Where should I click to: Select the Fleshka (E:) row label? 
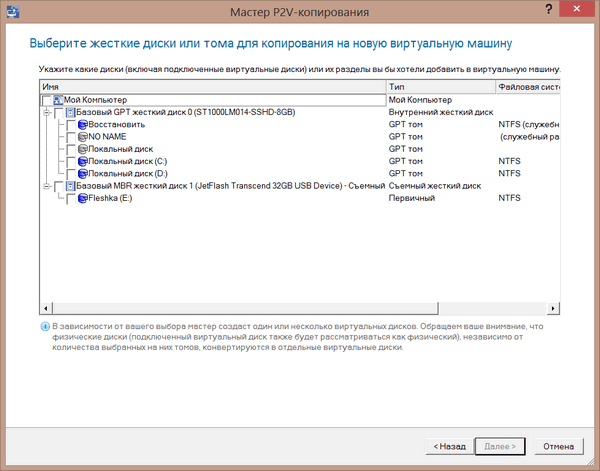(110, 198)
